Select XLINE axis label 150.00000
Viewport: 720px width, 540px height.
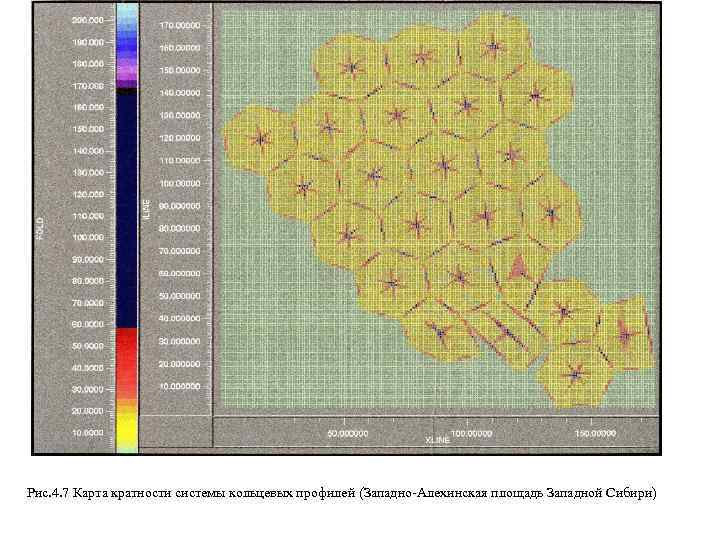595,433
